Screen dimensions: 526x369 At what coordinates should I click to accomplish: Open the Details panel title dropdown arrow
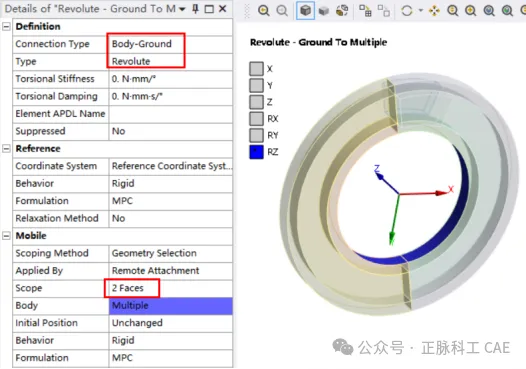pyautogui.click(x=182, y=9)
